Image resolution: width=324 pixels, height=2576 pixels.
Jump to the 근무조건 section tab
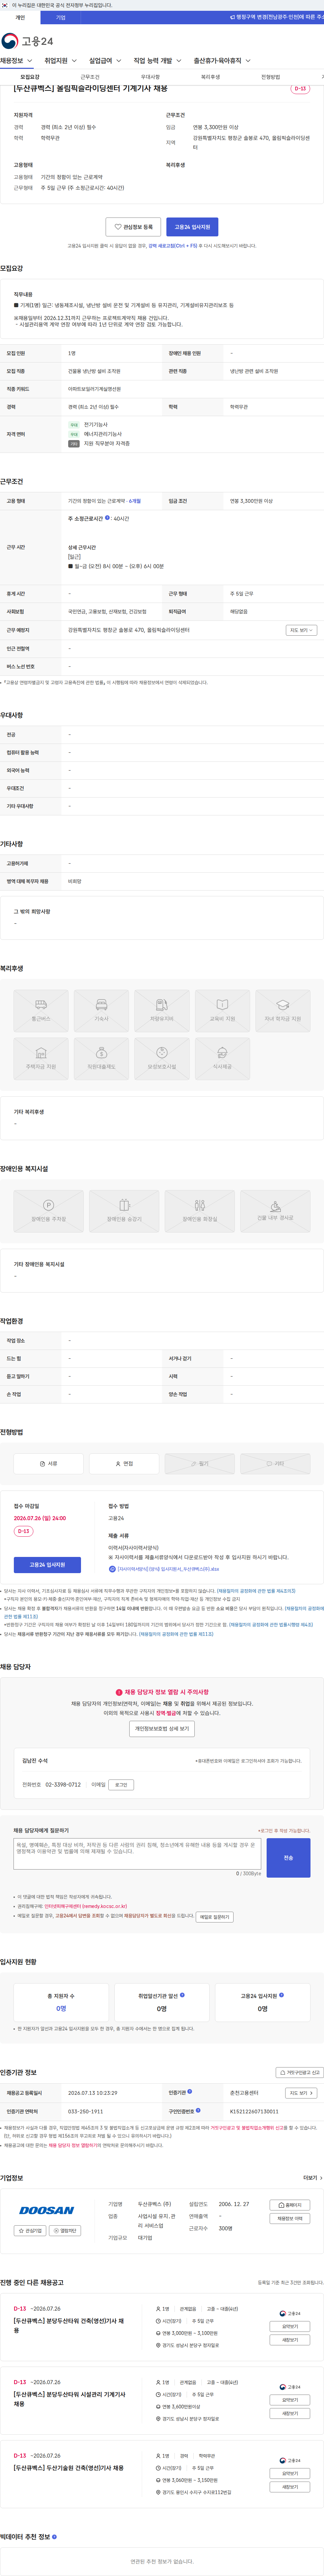(90, 77)
